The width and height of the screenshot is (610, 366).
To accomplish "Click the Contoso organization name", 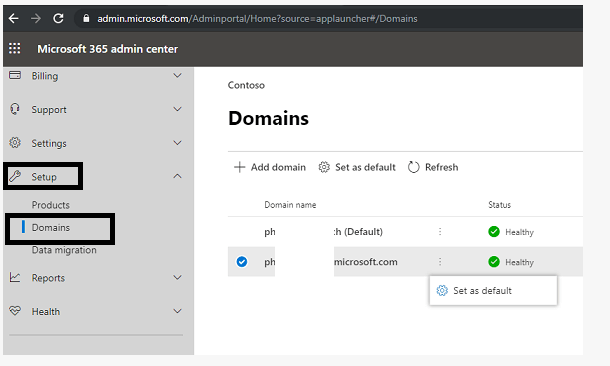I will click(246, 85).
